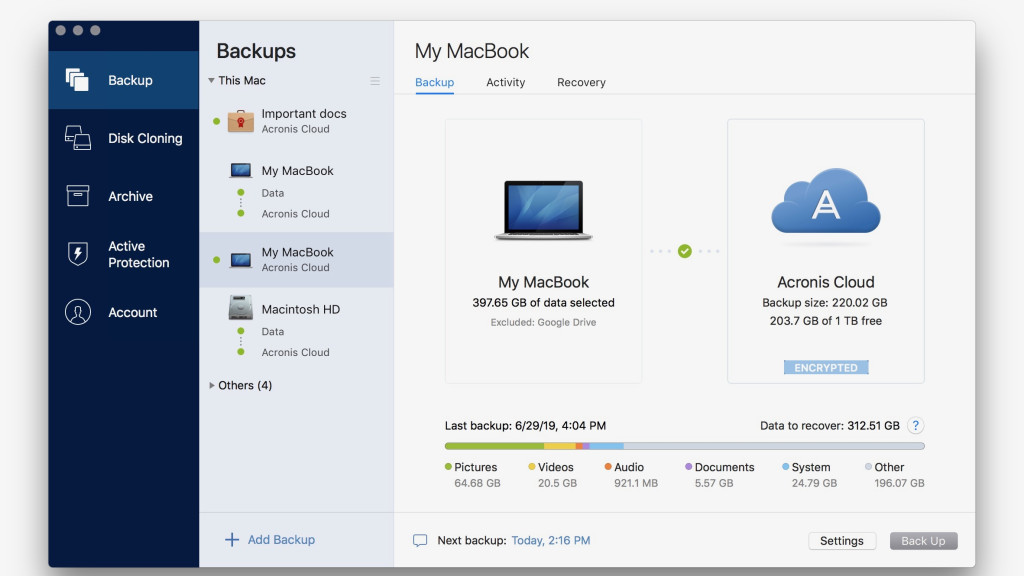Click the Active Protection shield icon
1024x576 pixels.
click(77, 254)
